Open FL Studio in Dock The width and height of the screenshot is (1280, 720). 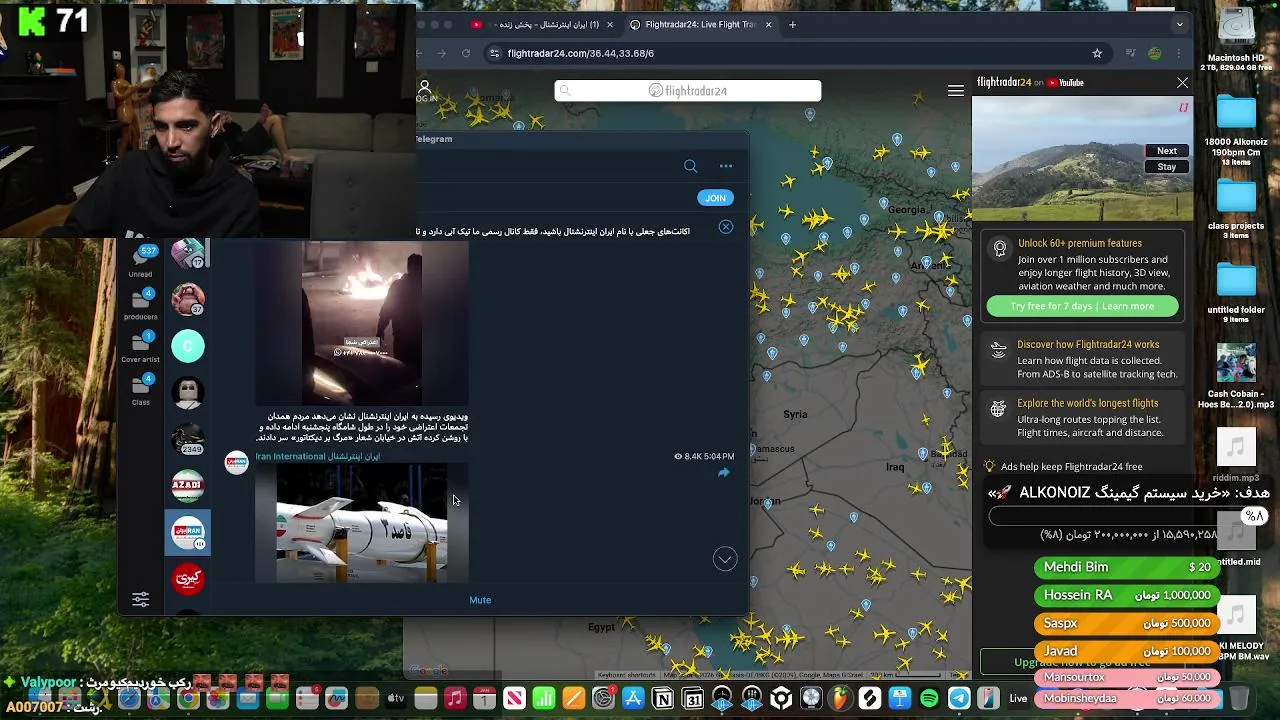(x=840, y=698)
